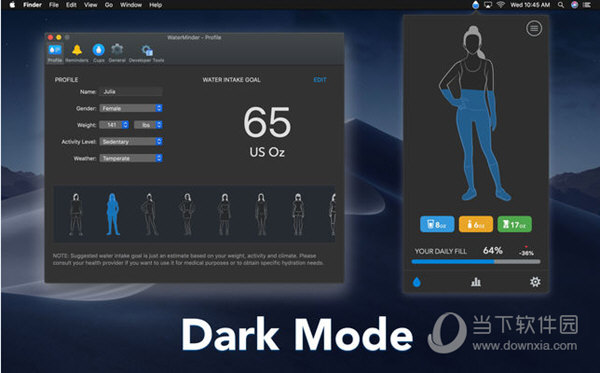Log the blue 8 oz cup button
This screenshot has height=373, width=600.
coord(437,224)
